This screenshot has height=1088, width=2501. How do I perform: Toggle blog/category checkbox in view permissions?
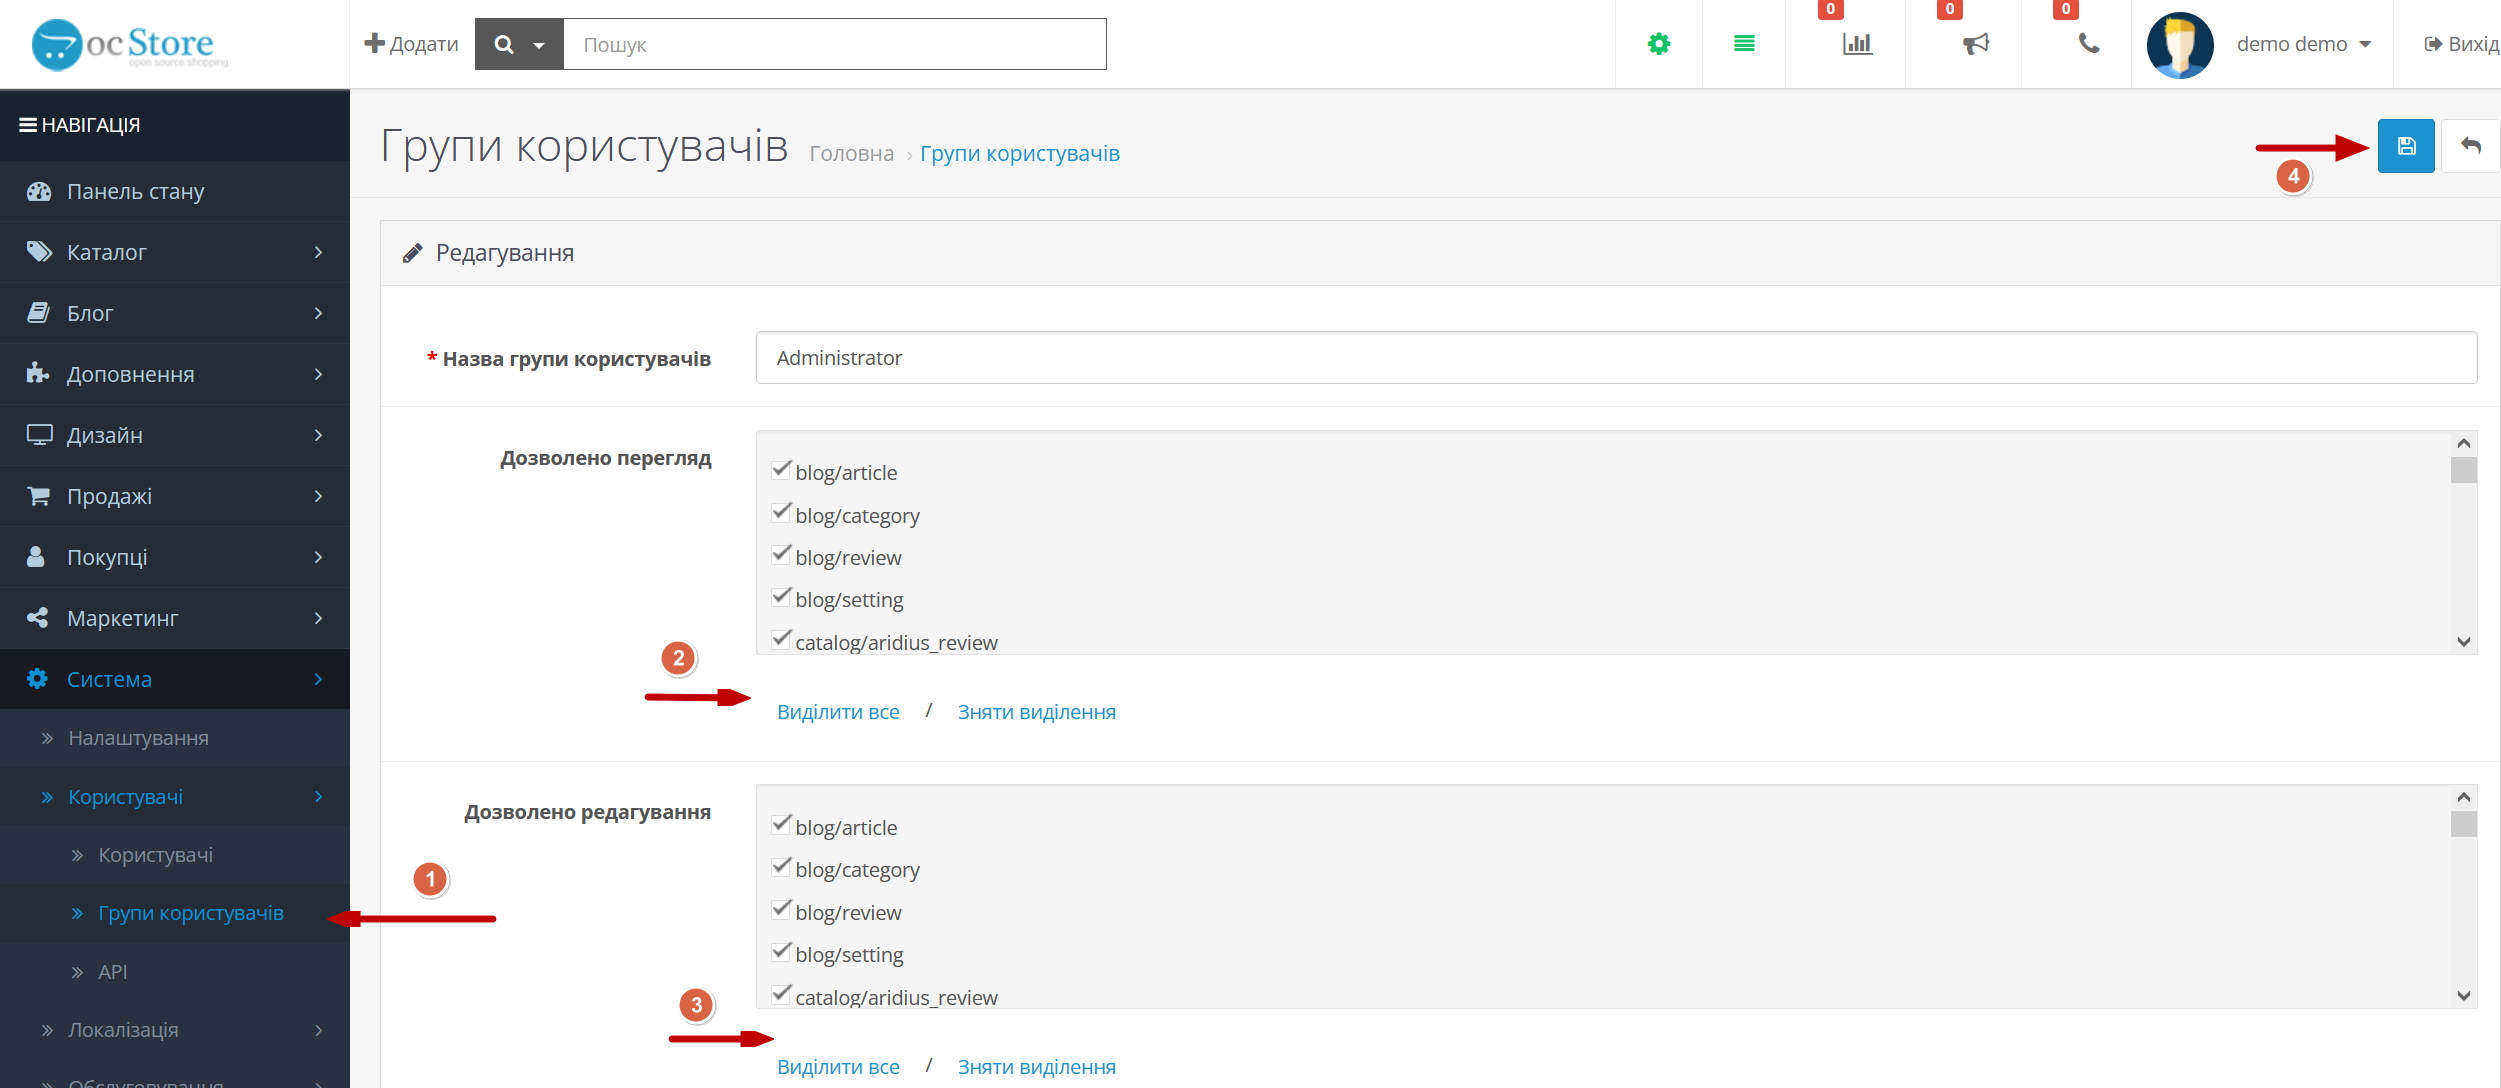[x=782, y=512]
